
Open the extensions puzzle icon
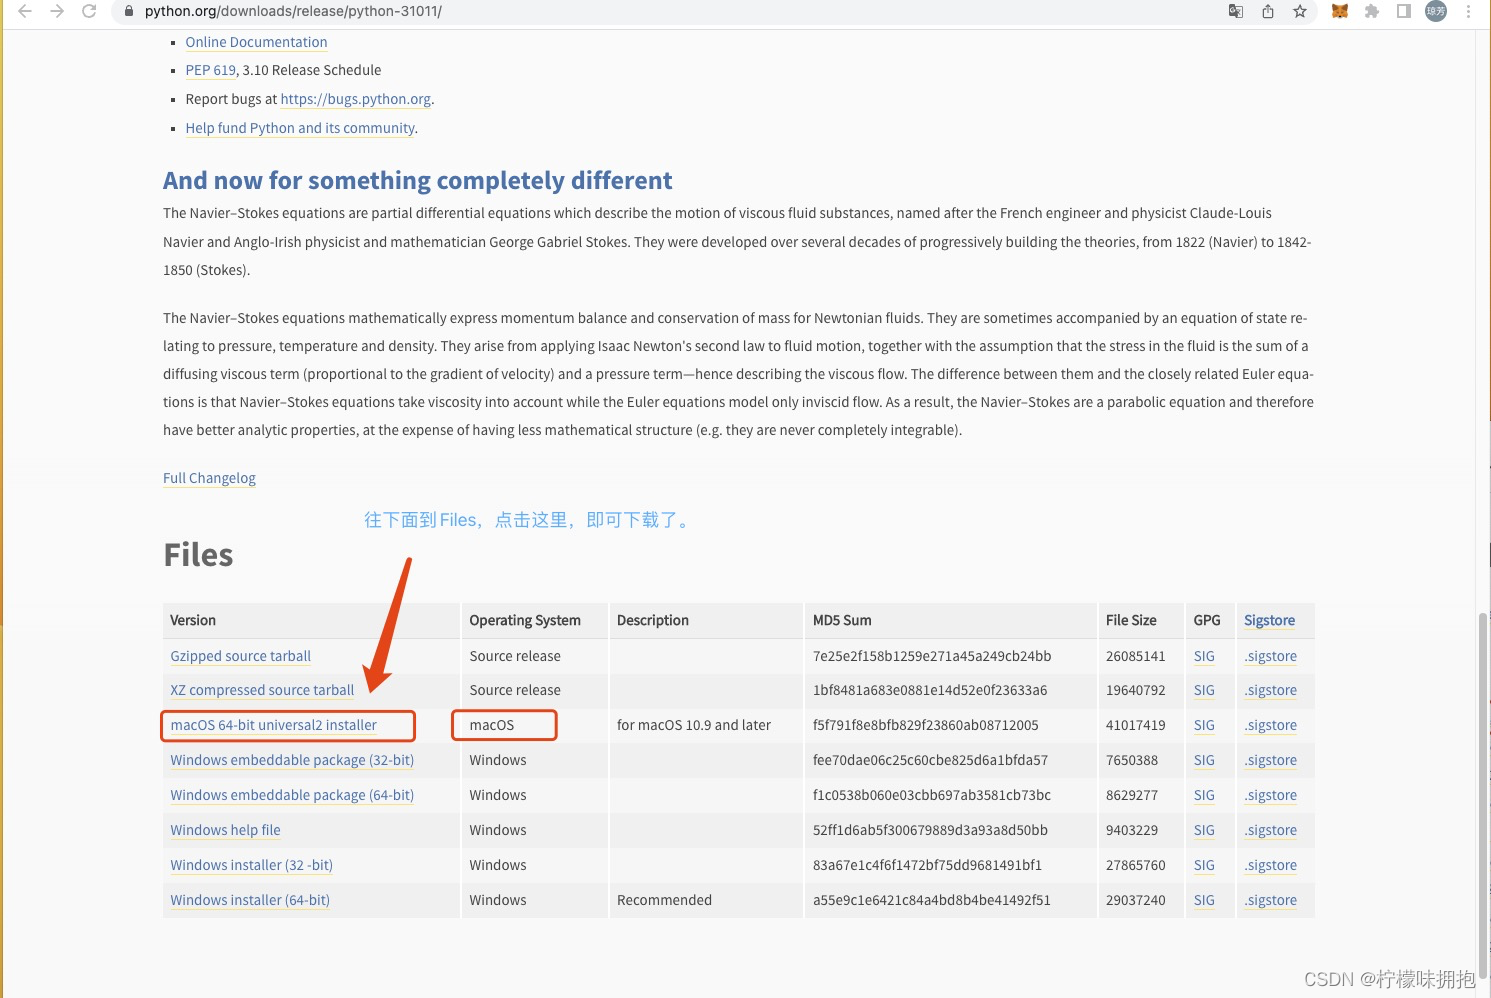(x=1372, y=11)
